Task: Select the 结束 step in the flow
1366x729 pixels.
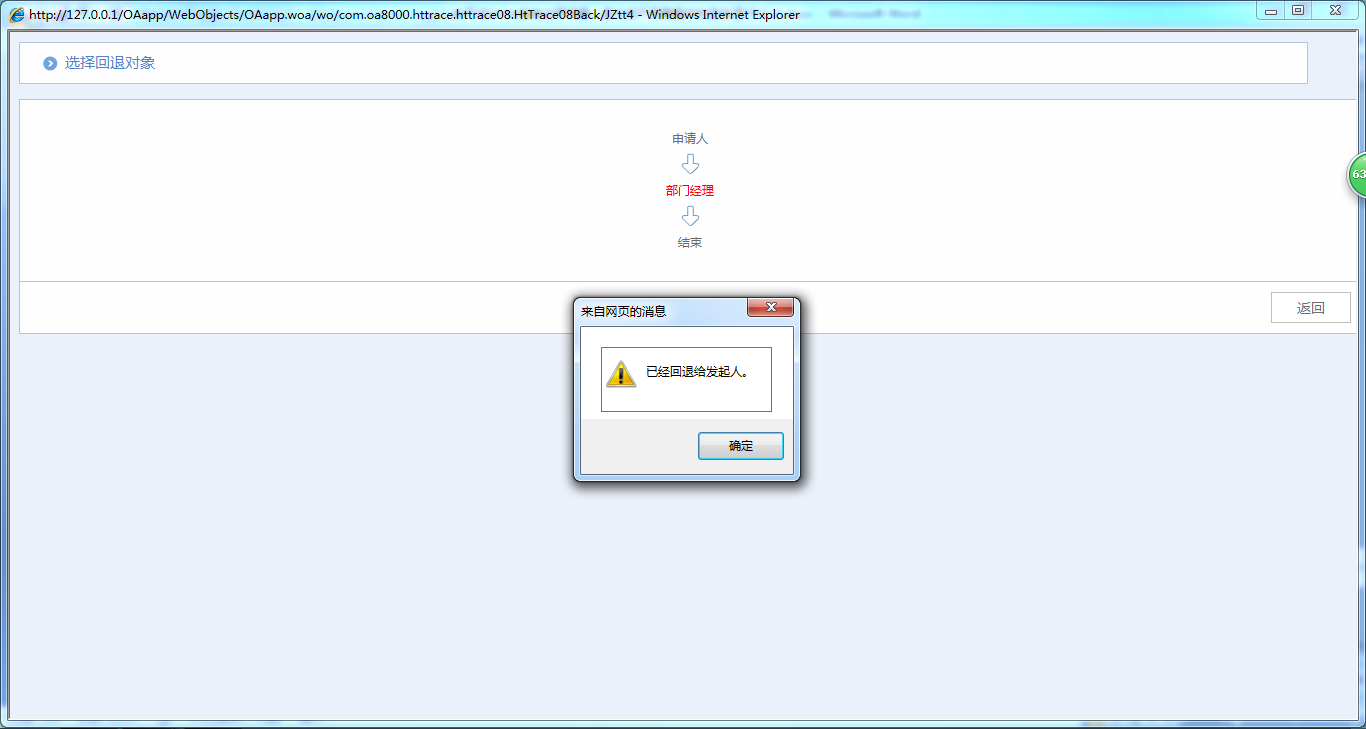Action: pos(690,243)
